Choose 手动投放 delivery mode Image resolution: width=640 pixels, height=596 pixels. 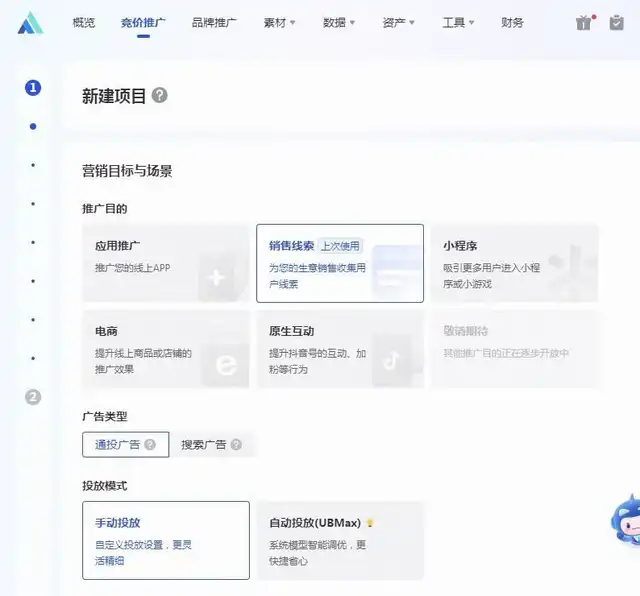coord(166,540)
